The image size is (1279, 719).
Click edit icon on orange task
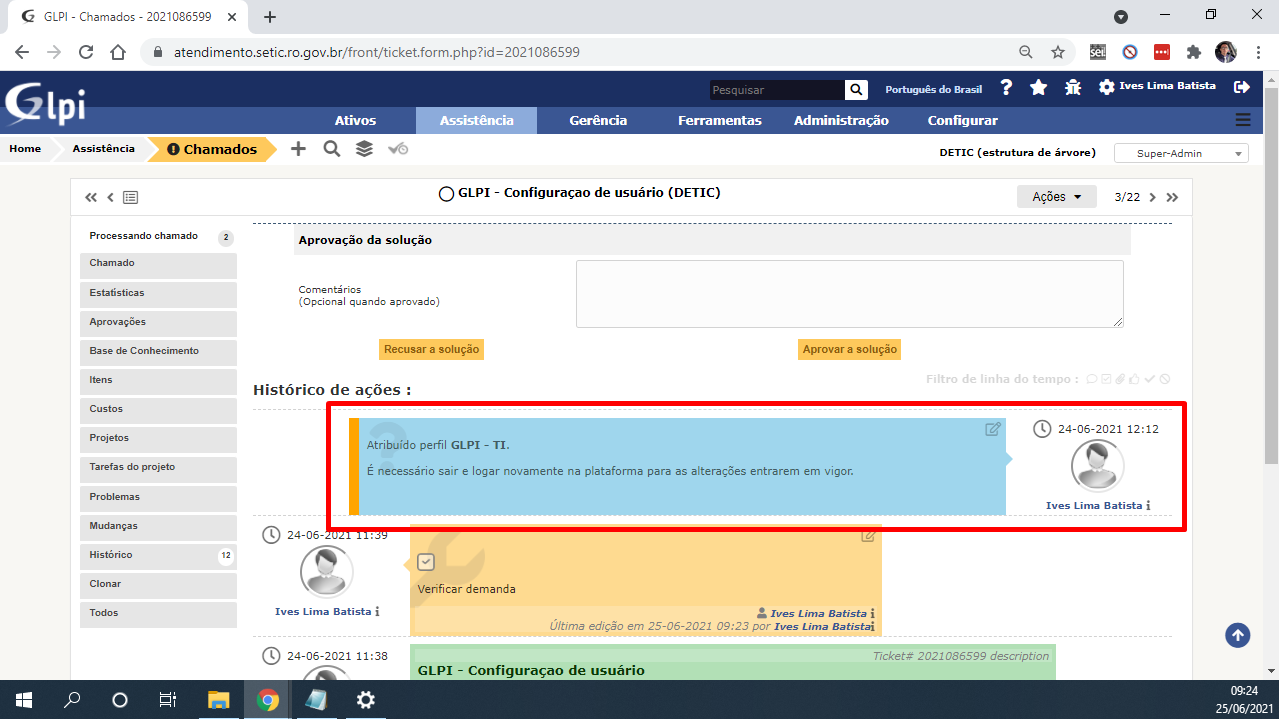[869, 536]
